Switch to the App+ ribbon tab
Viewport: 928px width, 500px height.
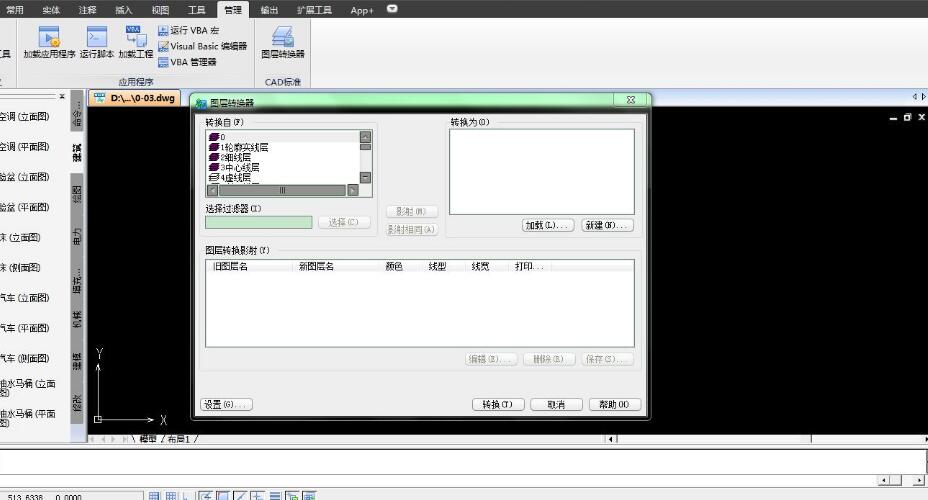pyautogui.click(x=362, y=10)
